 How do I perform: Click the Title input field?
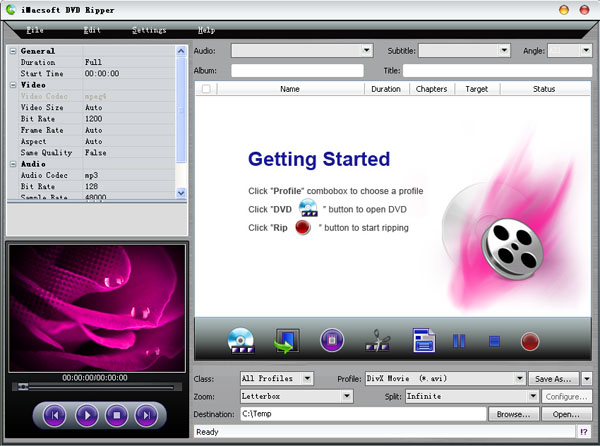pos(497,70)
